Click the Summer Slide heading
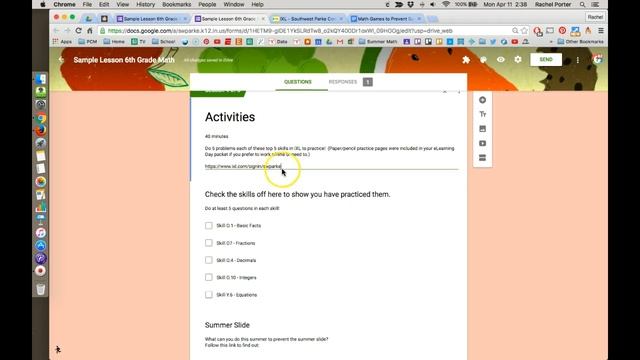This screenshot has height=360, width=640. [x=227, y=325]
